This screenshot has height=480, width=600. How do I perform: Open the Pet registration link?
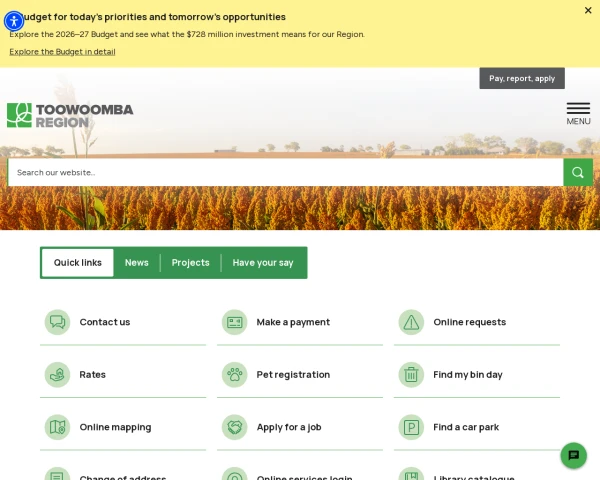coord(293,375)
